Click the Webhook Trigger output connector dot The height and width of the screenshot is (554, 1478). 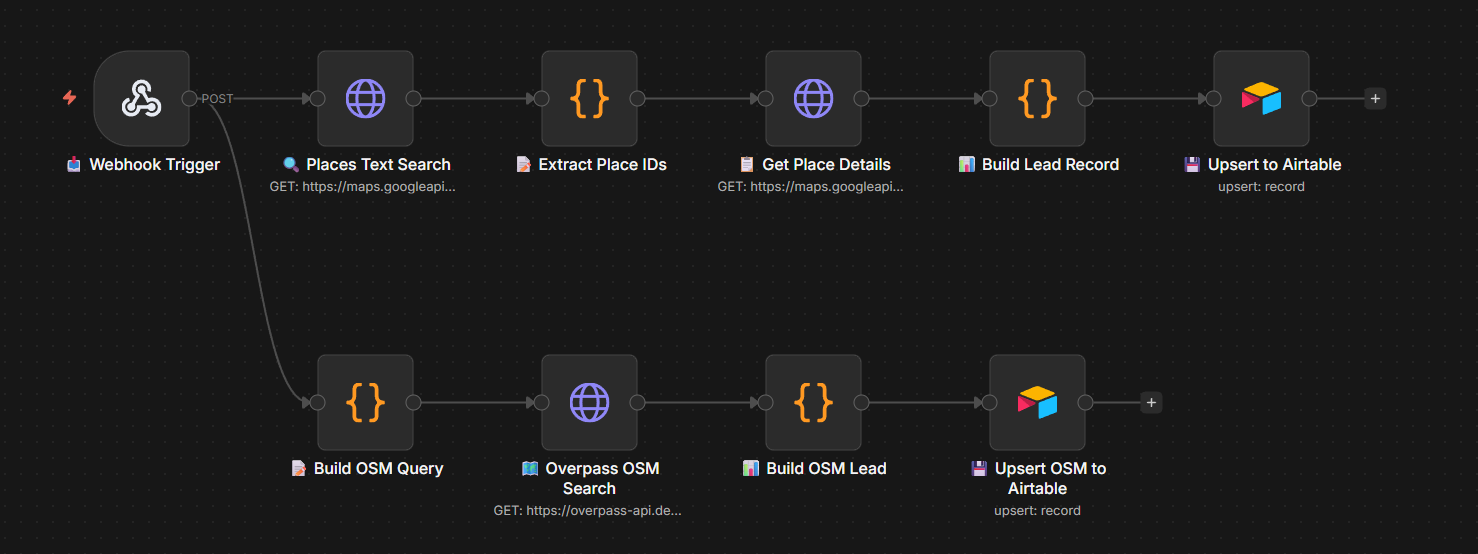[189, 98]
